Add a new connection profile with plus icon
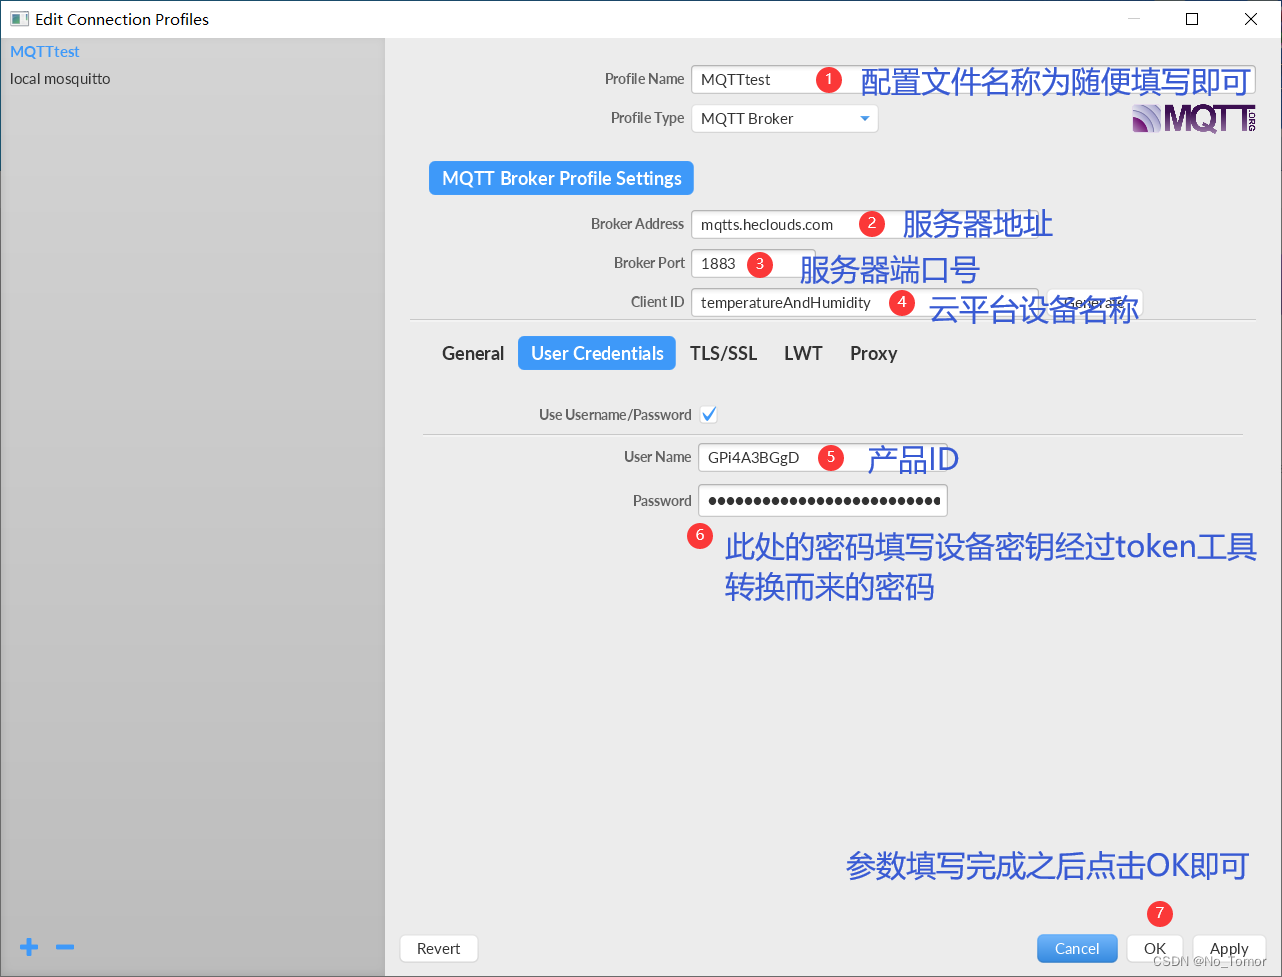 tap(29, 946)
